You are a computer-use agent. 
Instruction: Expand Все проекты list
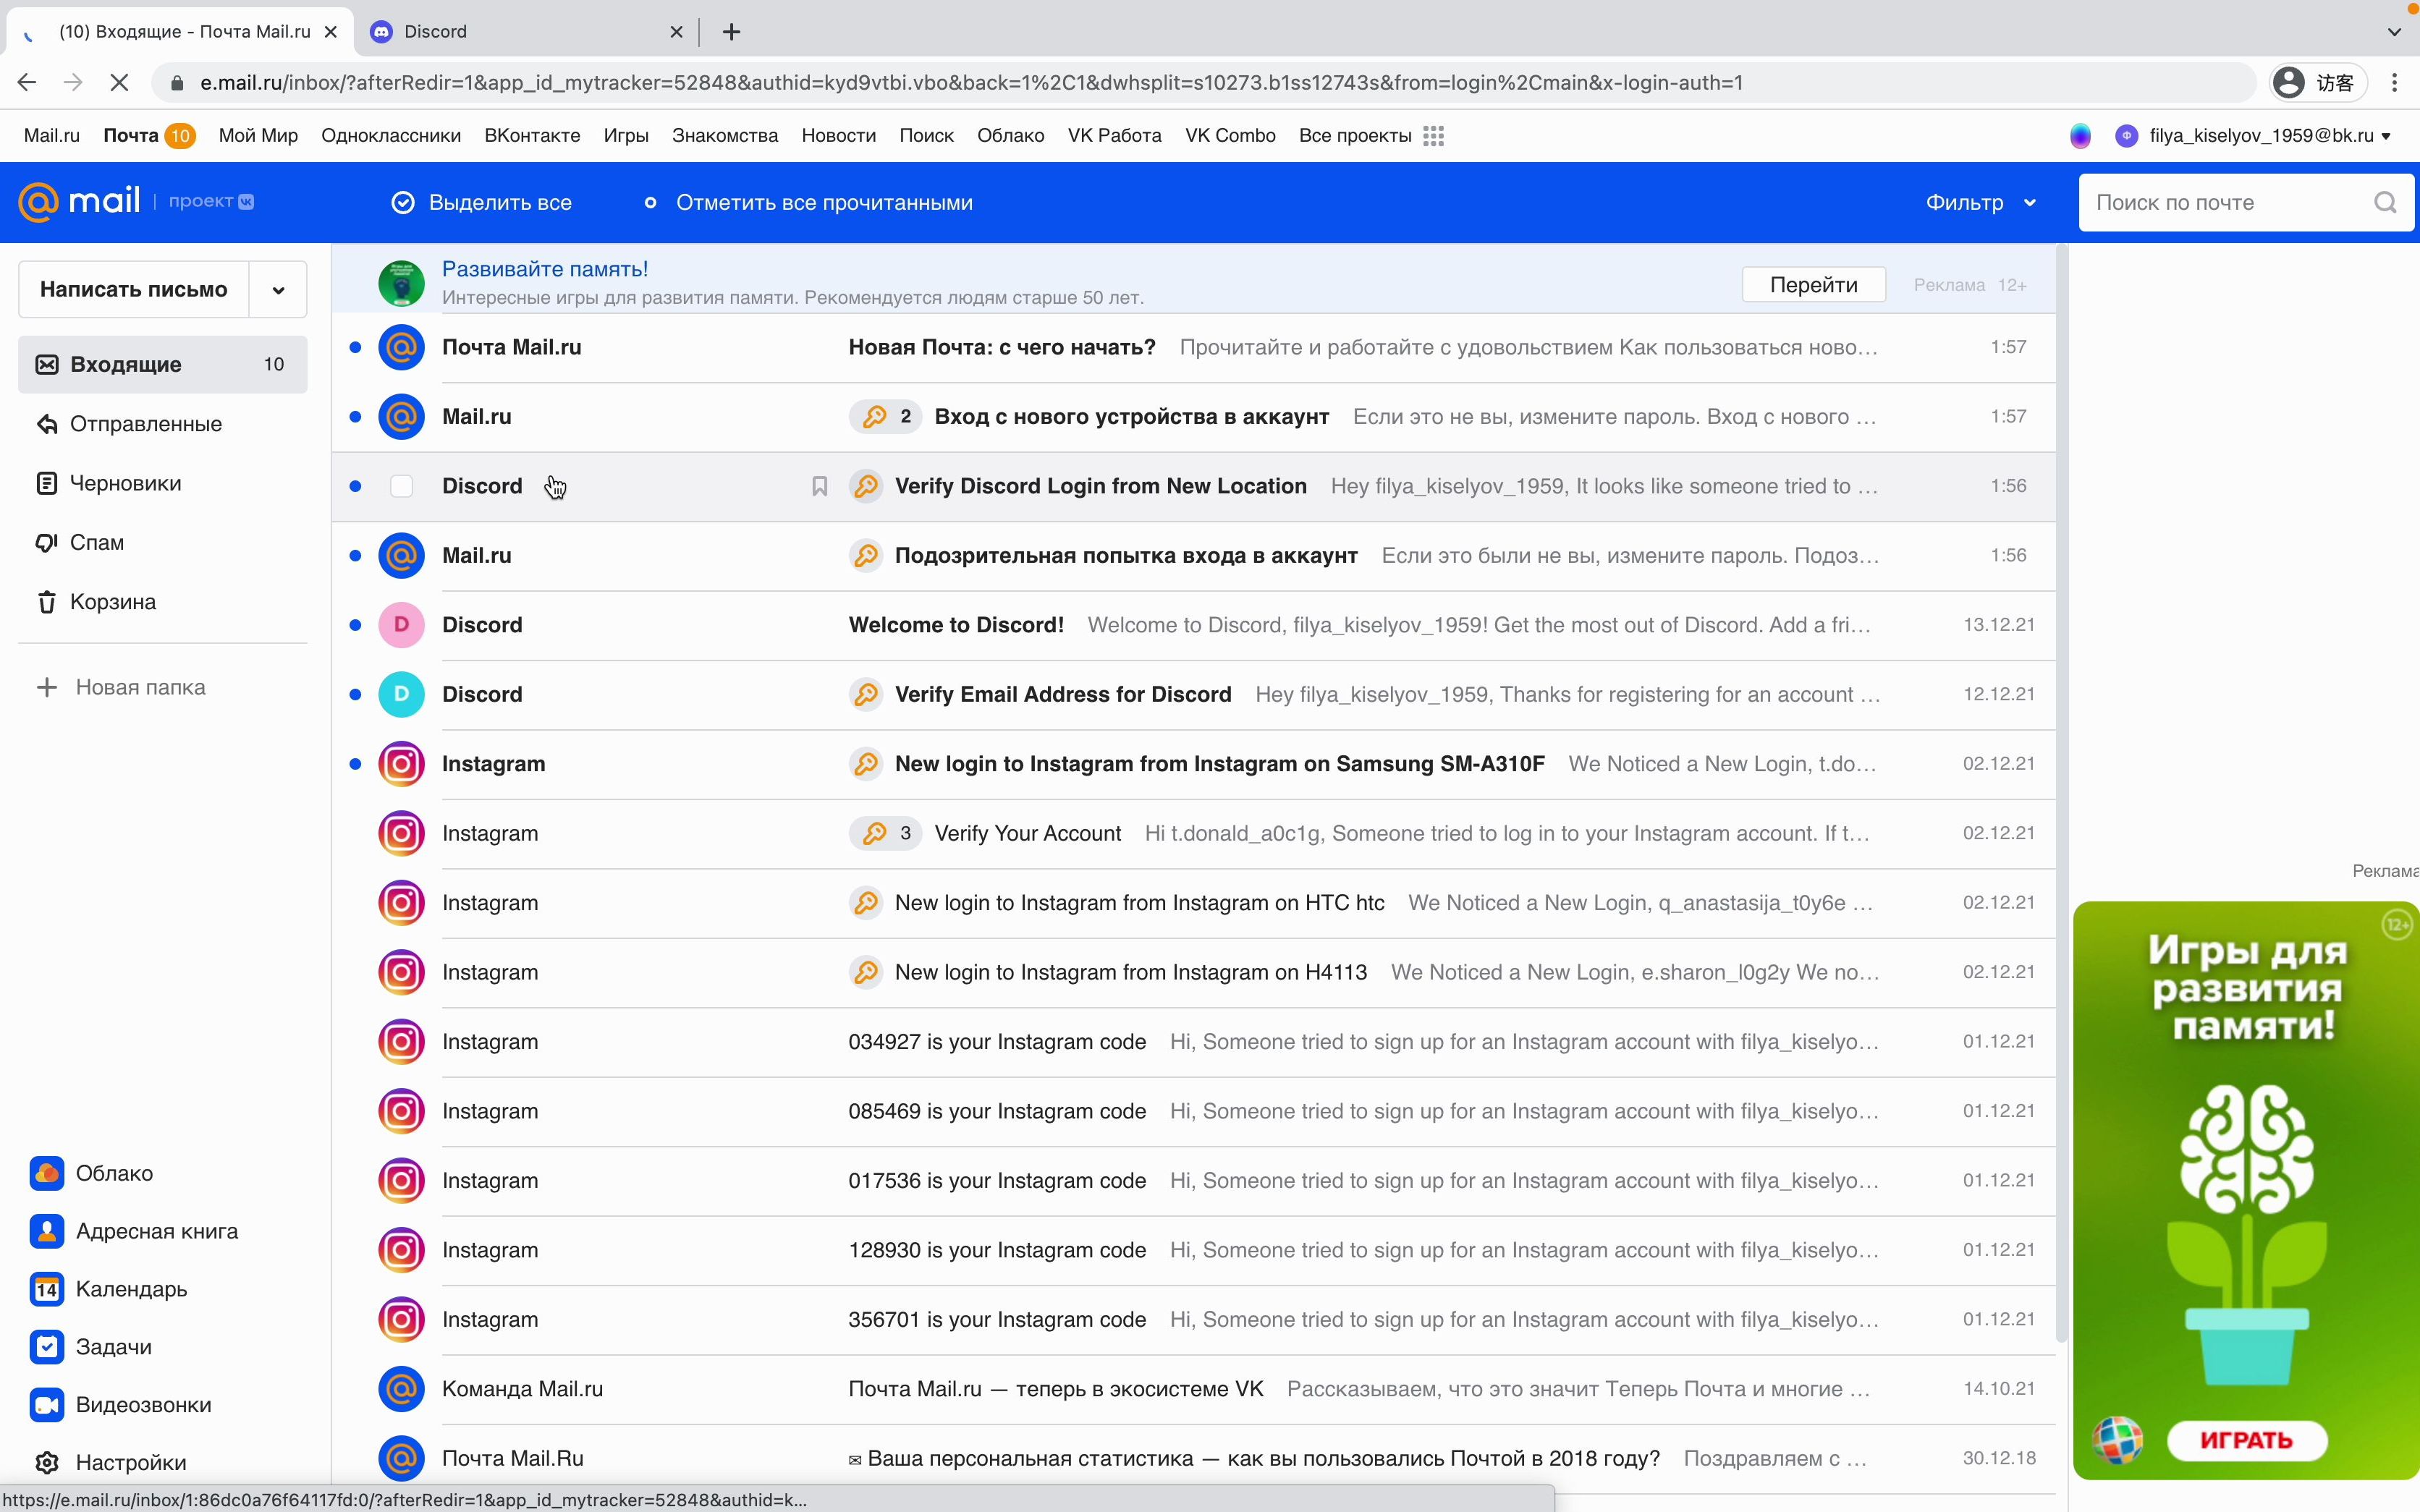pos(1370,136)
